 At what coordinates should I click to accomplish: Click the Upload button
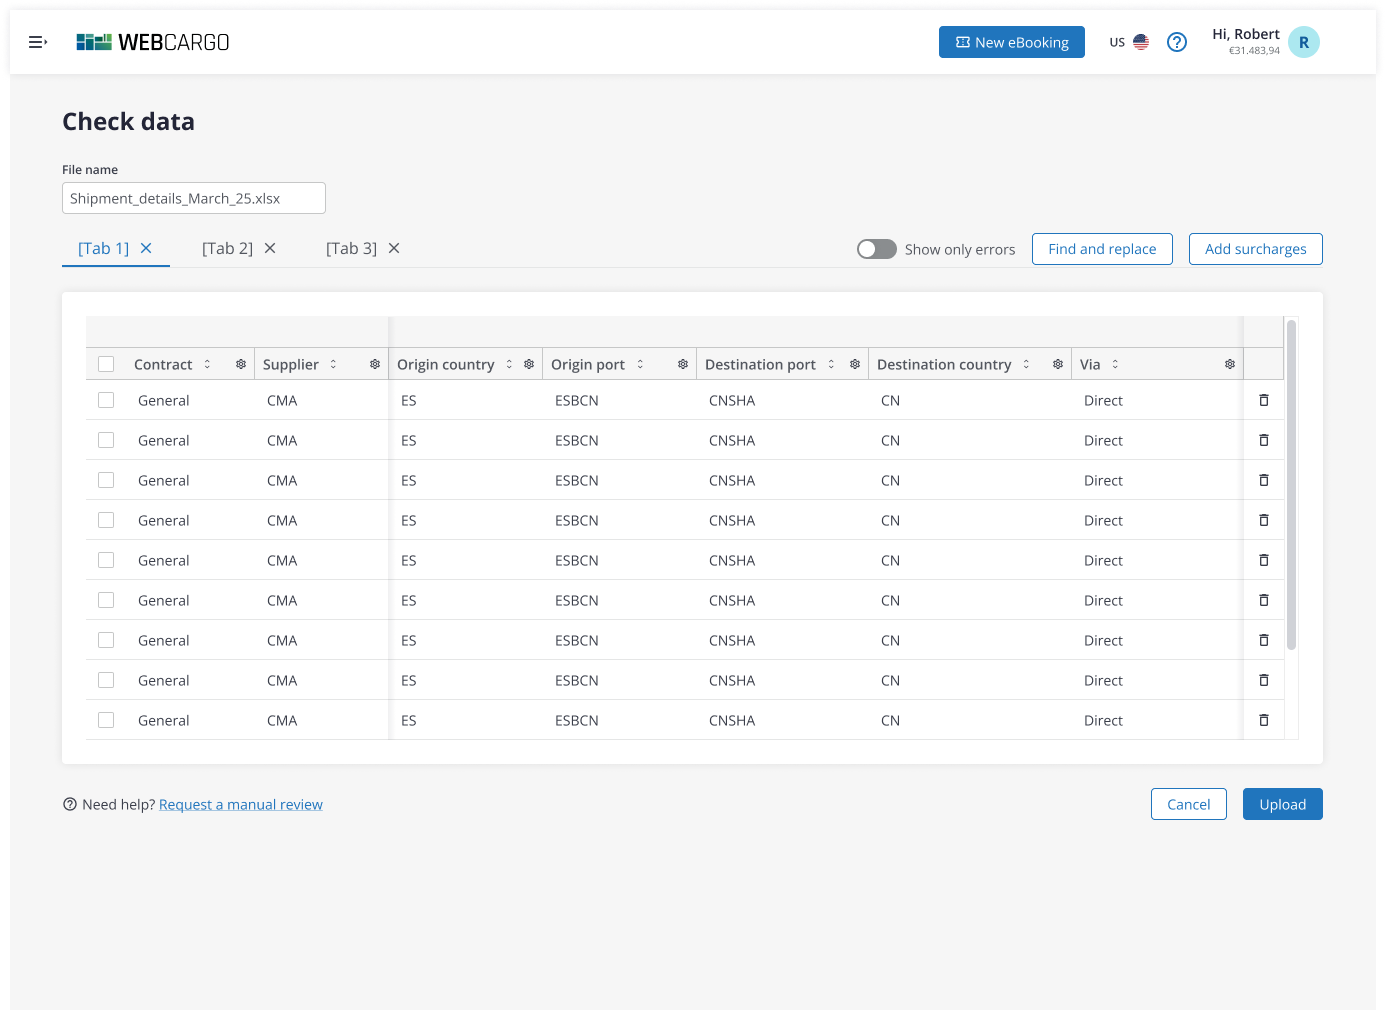1283,804
